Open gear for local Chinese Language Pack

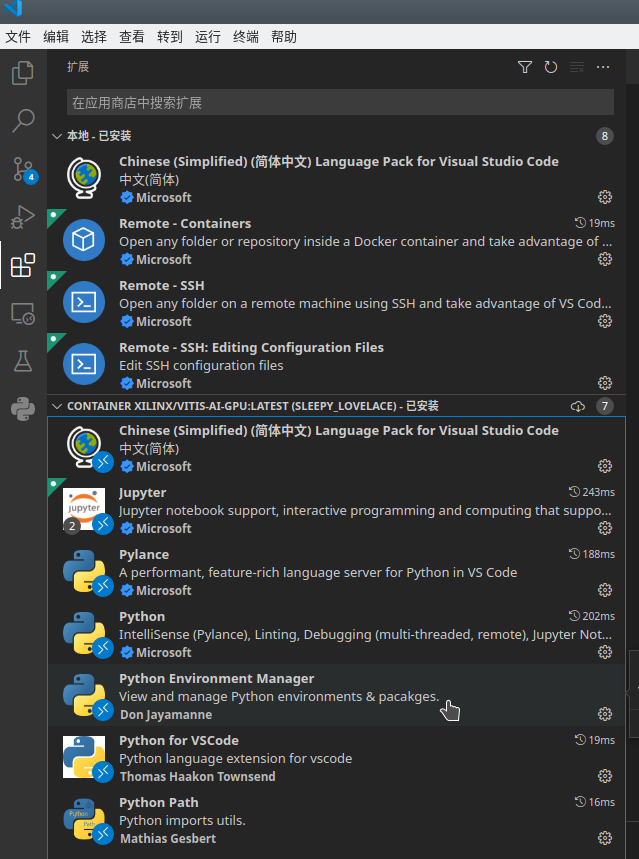(604, 197)
